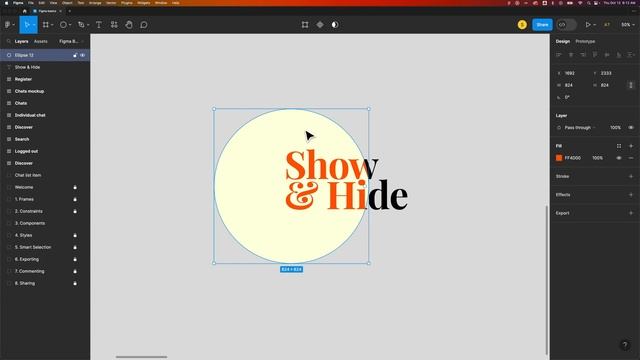Open the File menu
Screen dimensions: 640x360
click(x=31, y=3)
